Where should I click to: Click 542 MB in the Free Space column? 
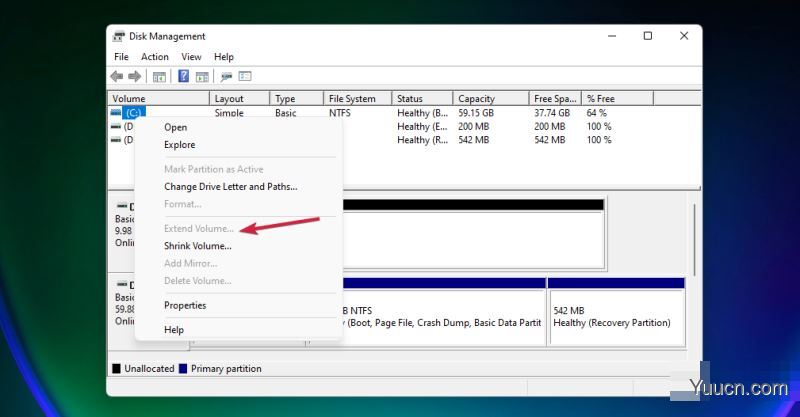coord(549,139)
